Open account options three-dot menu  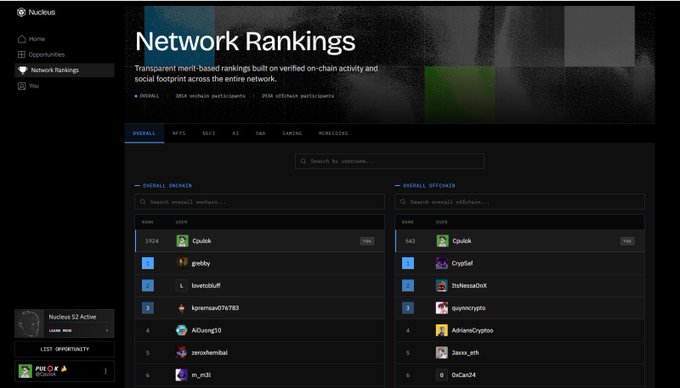pos(105,372)
